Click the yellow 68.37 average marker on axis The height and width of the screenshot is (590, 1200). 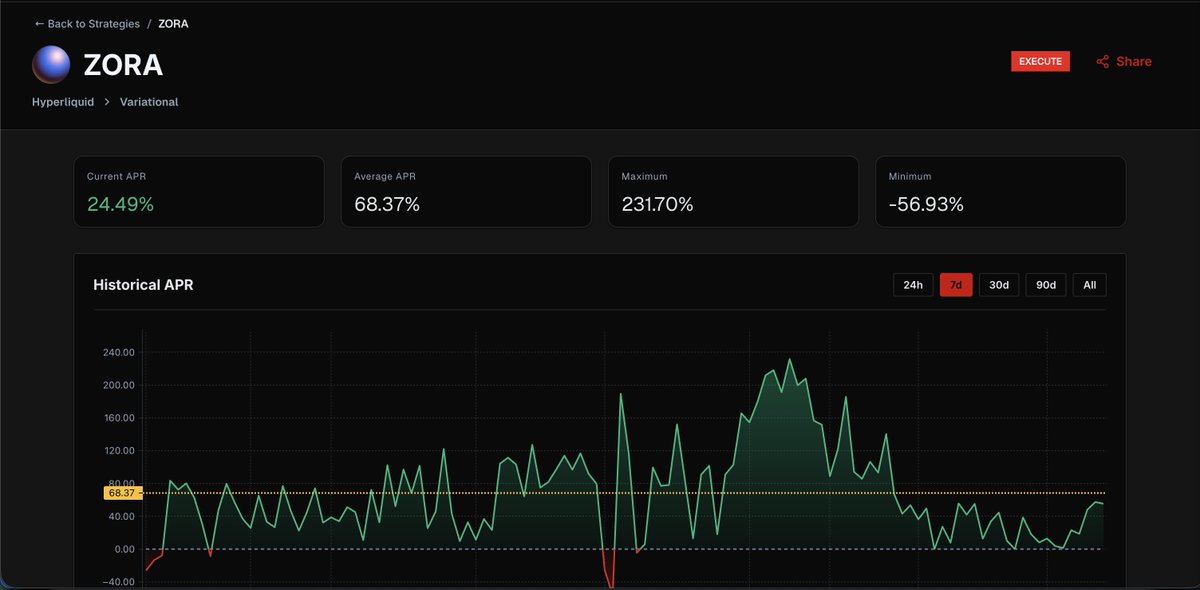tap(122, 493)
